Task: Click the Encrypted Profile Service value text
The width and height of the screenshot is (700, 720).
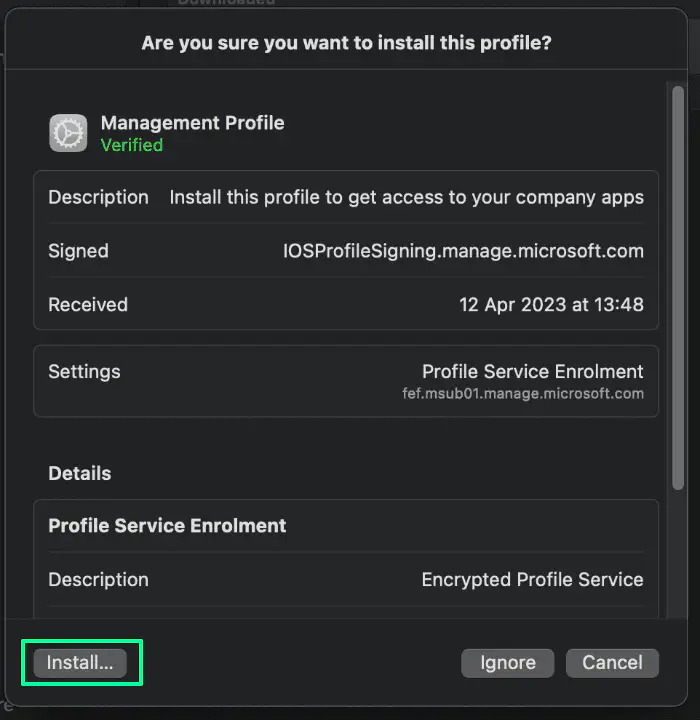Action: (532, 579)
